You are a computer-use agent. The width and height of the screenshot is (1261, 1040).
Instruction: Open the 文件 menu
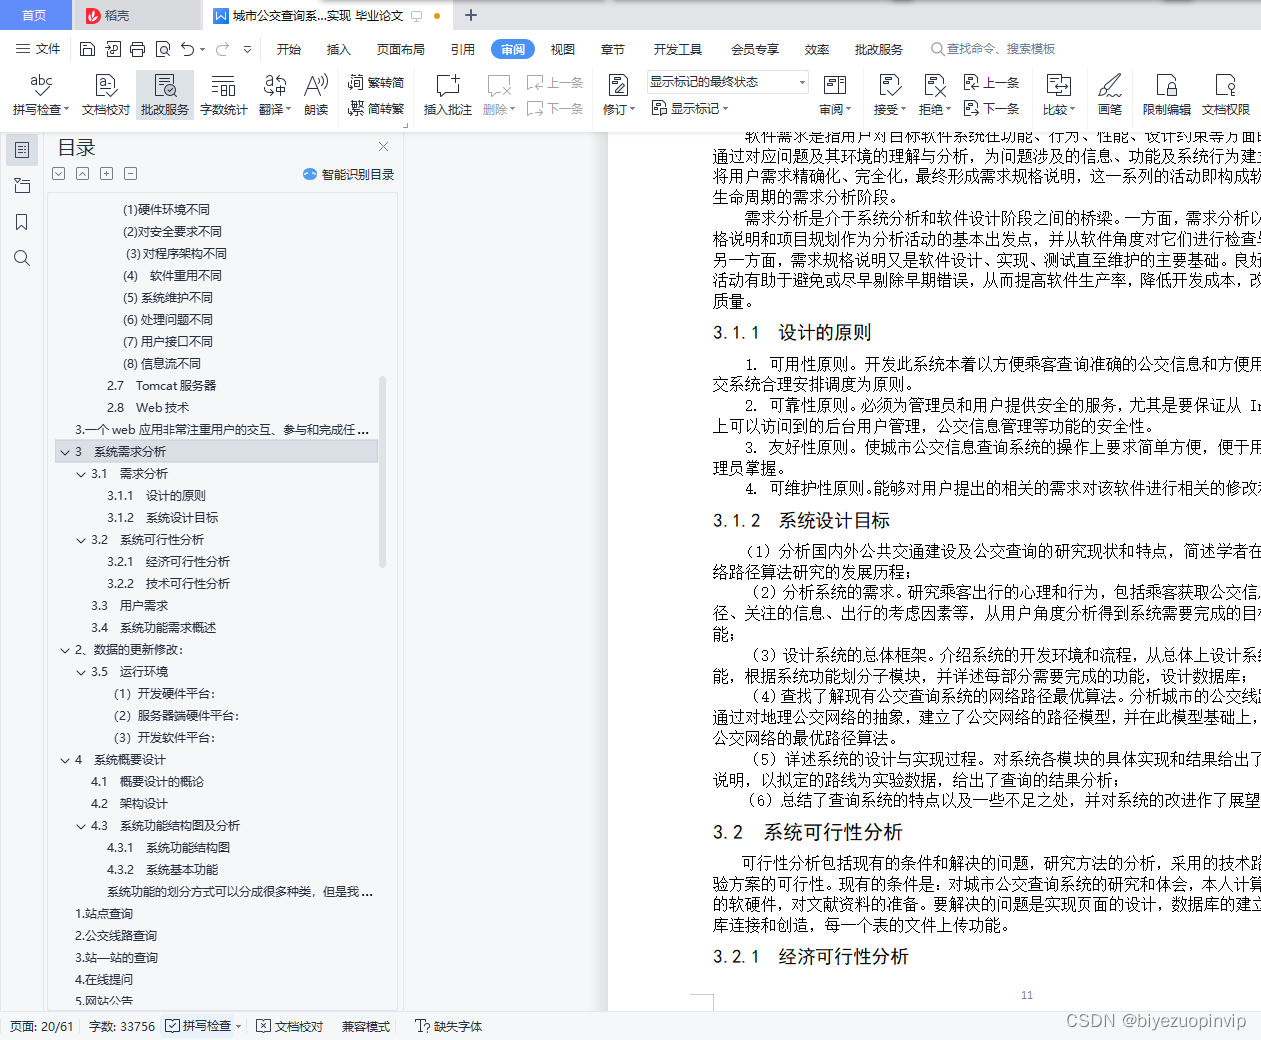[x=38, y=49]
